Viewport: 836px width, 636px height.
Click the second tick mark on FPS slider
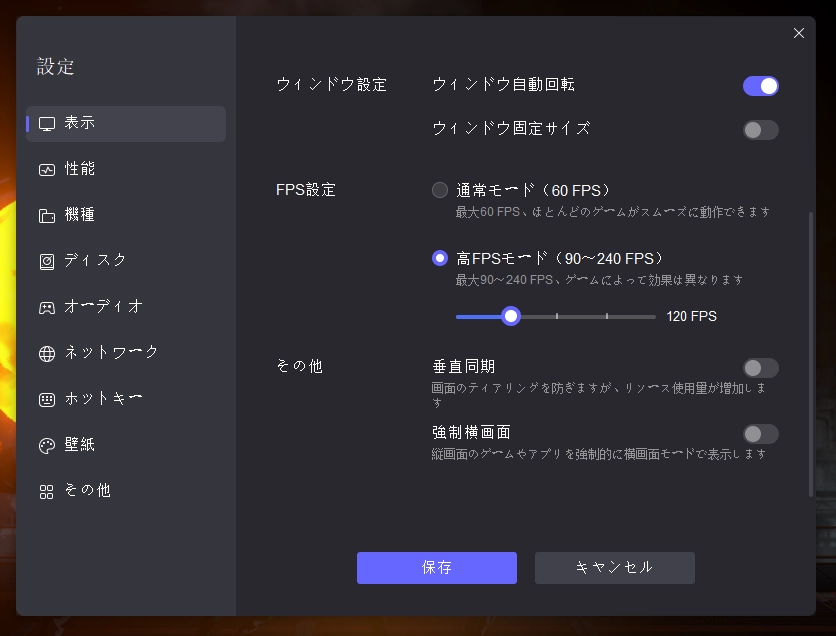coord(557,316)
